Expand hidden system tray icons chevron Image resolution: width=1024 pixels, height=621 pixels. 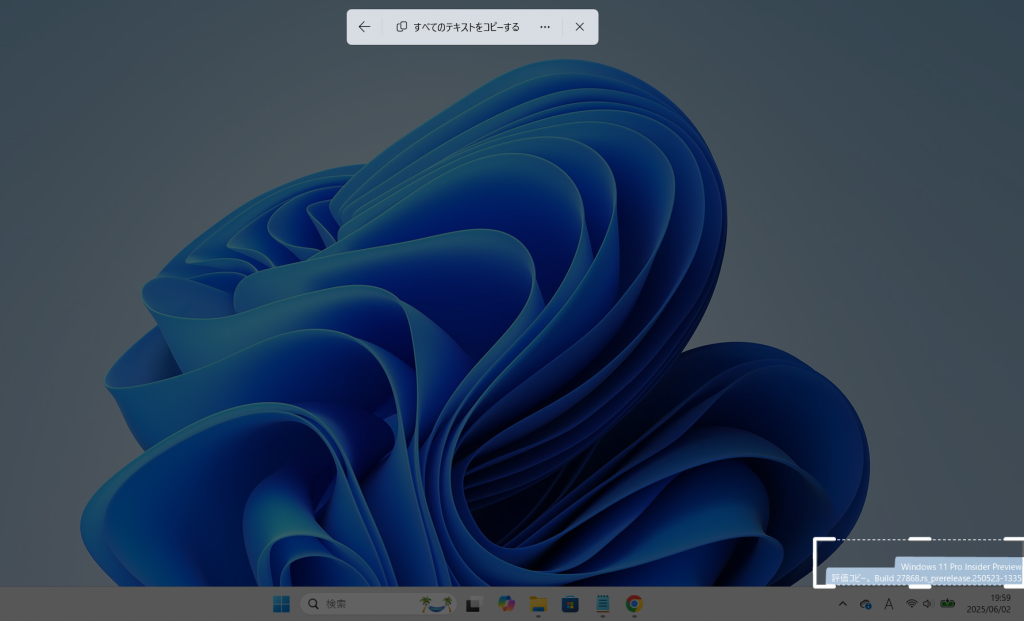842,604
